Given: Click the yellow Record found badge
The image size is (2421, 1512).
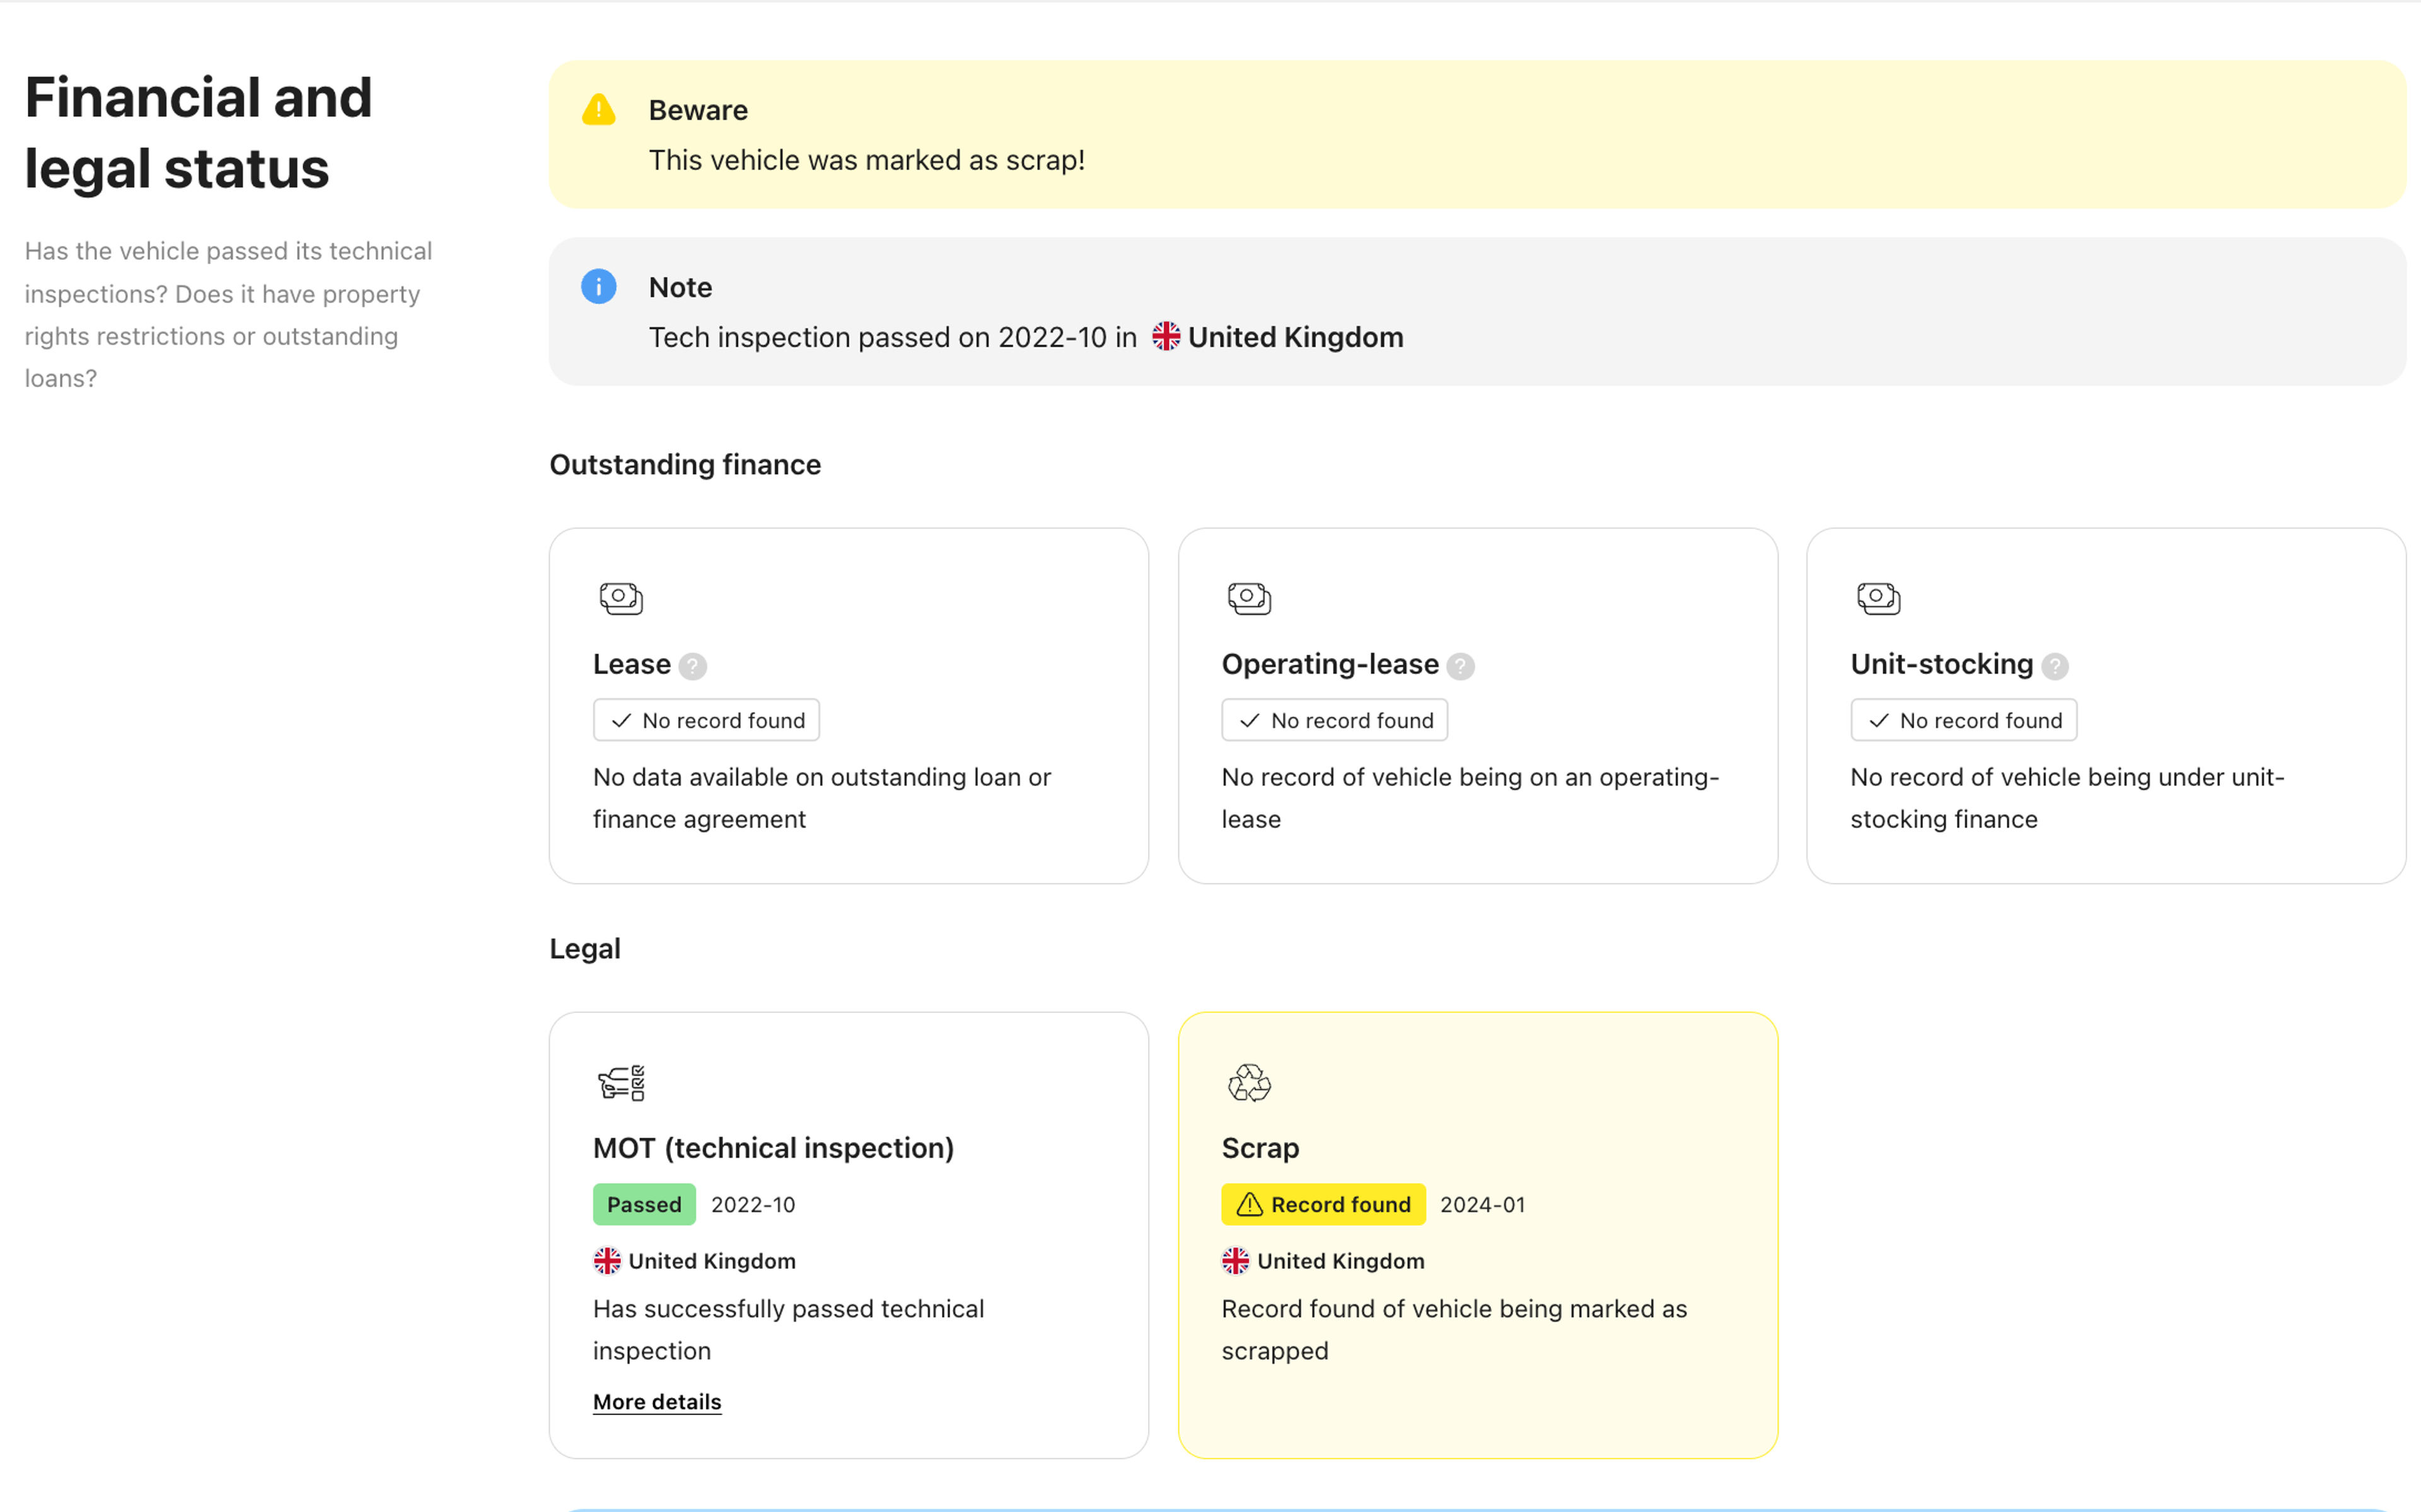Looking at the screenshot, I should (x=1323, y=1205).
